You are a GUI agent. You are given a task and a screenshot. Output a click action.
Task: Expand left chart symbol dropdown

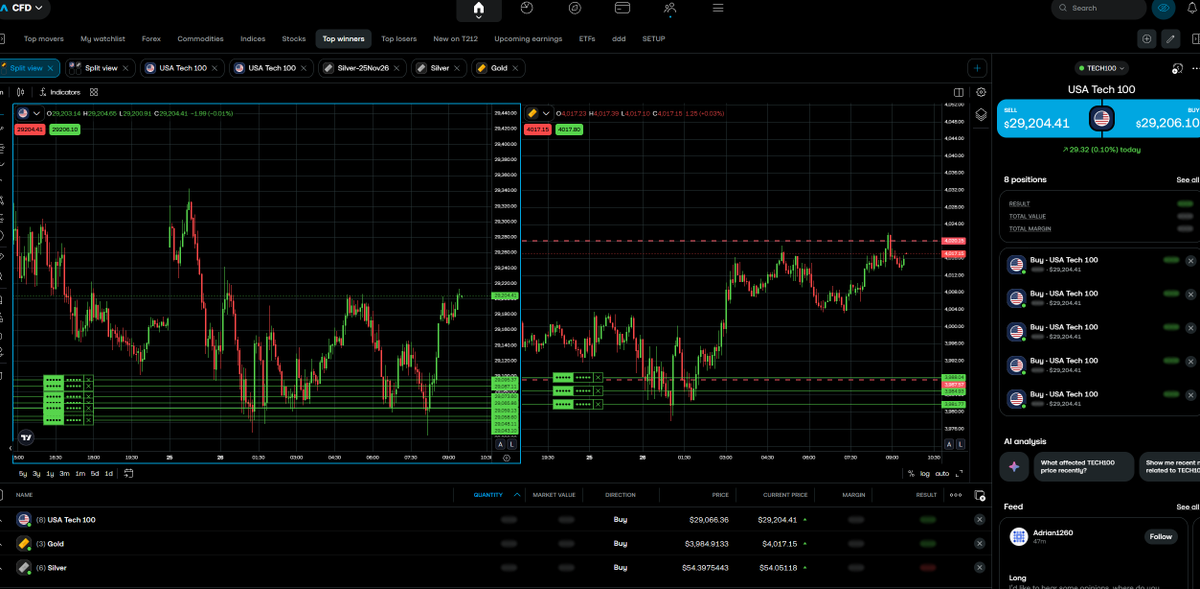coord(37,113)
